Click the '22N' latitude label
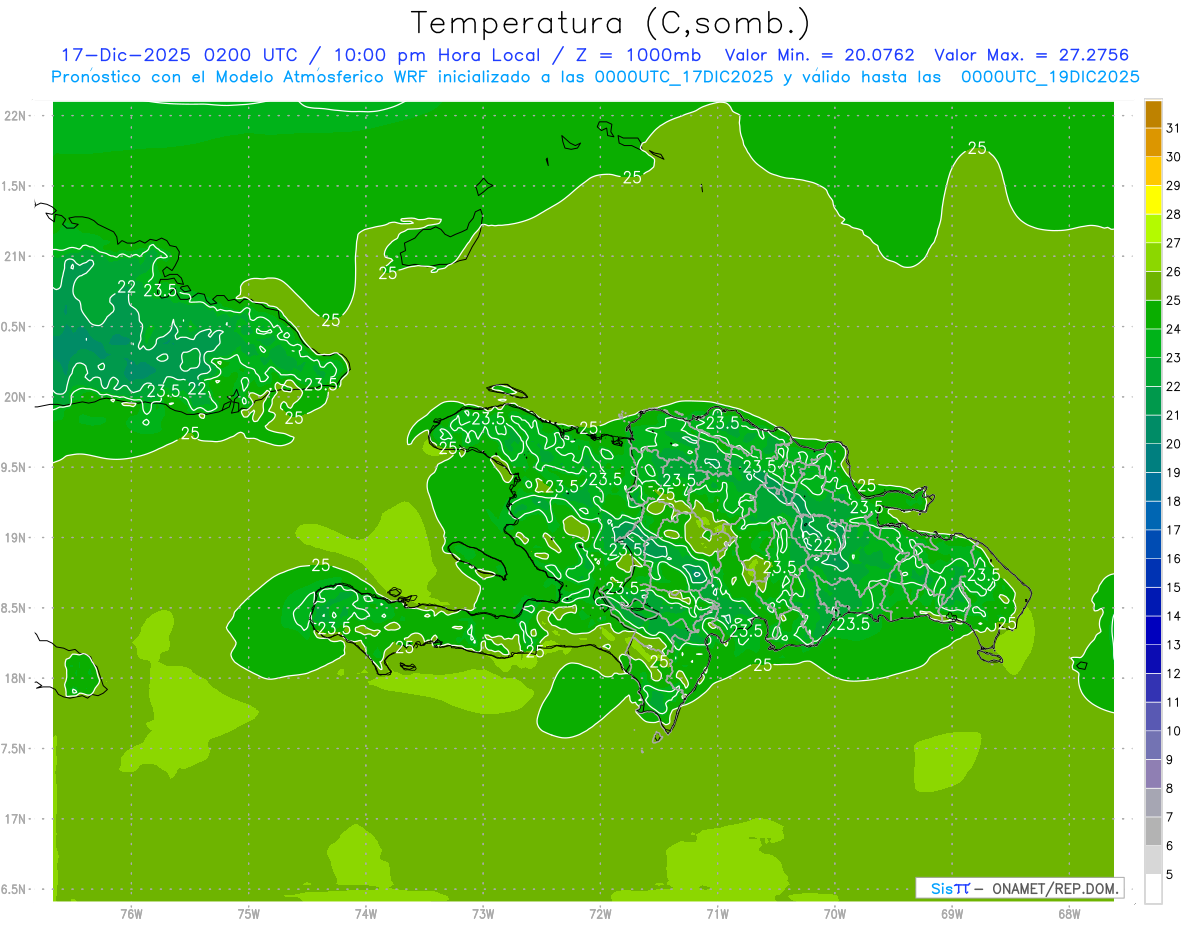 [x=15, y=116]
